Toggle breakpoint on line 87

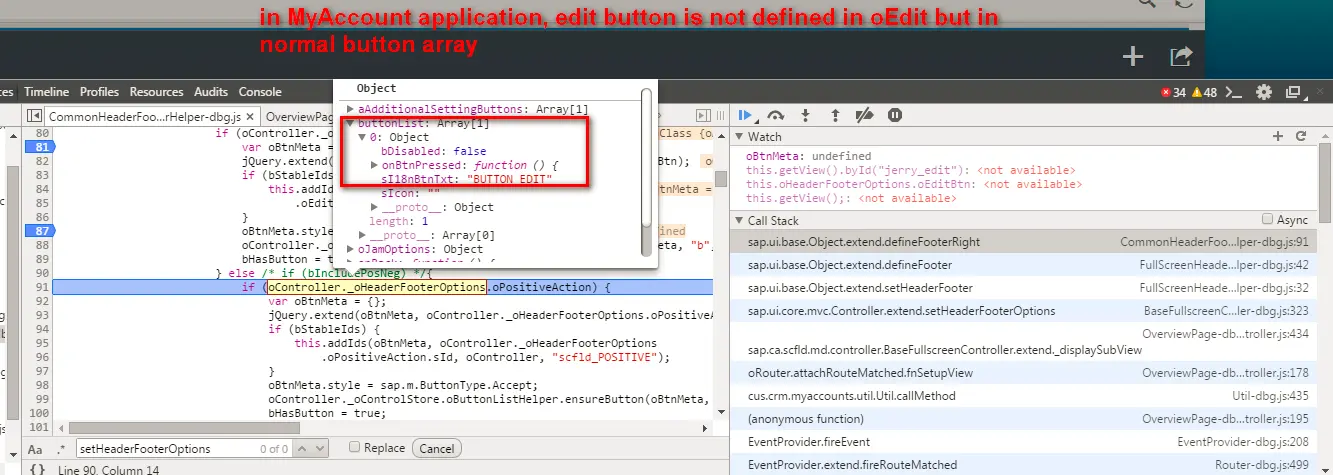coord(40,231)
